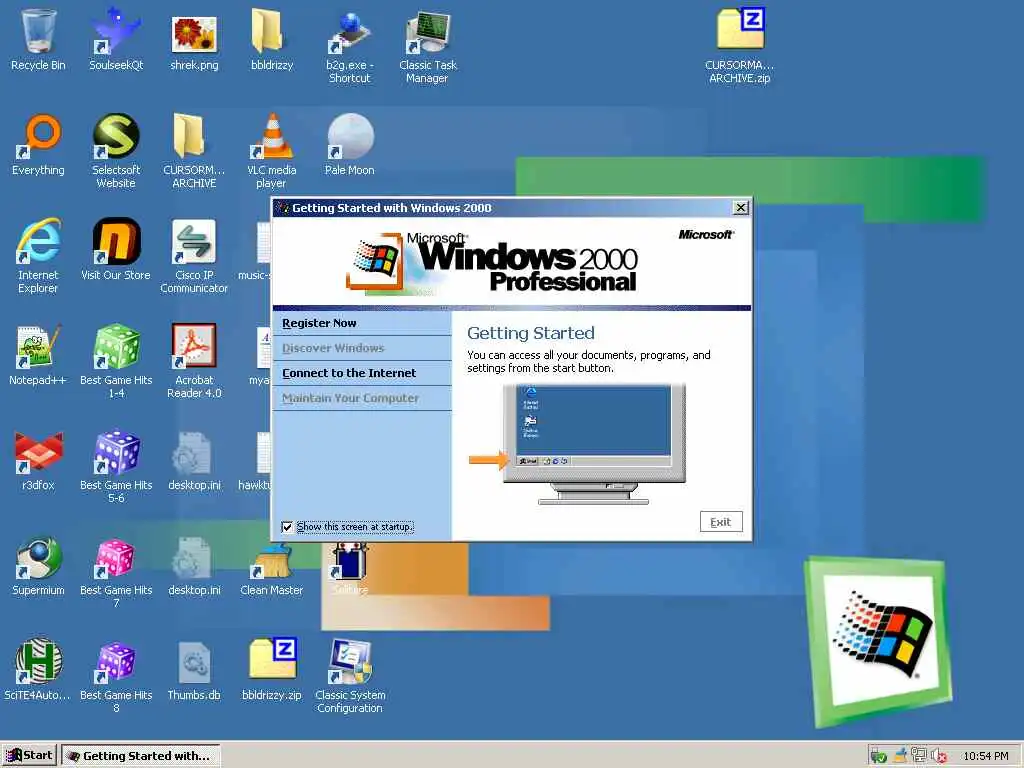1024x768 pixels.
Task: Click the tray clock showing 10:54 PM
Action: [x=985, y=756]
